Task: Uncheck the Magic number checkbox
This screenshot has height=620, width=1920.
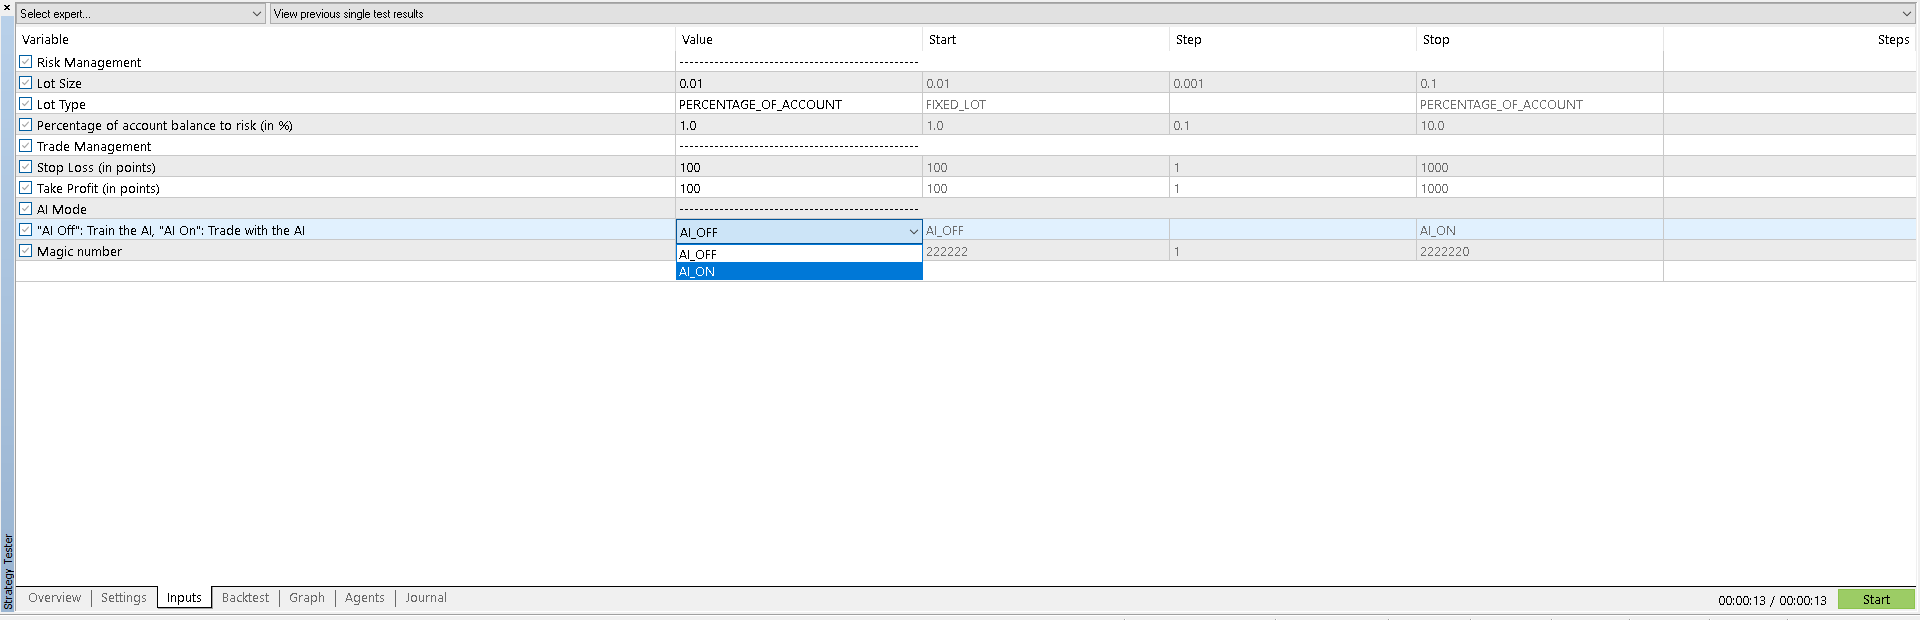Action: click(x=26, y=251)
